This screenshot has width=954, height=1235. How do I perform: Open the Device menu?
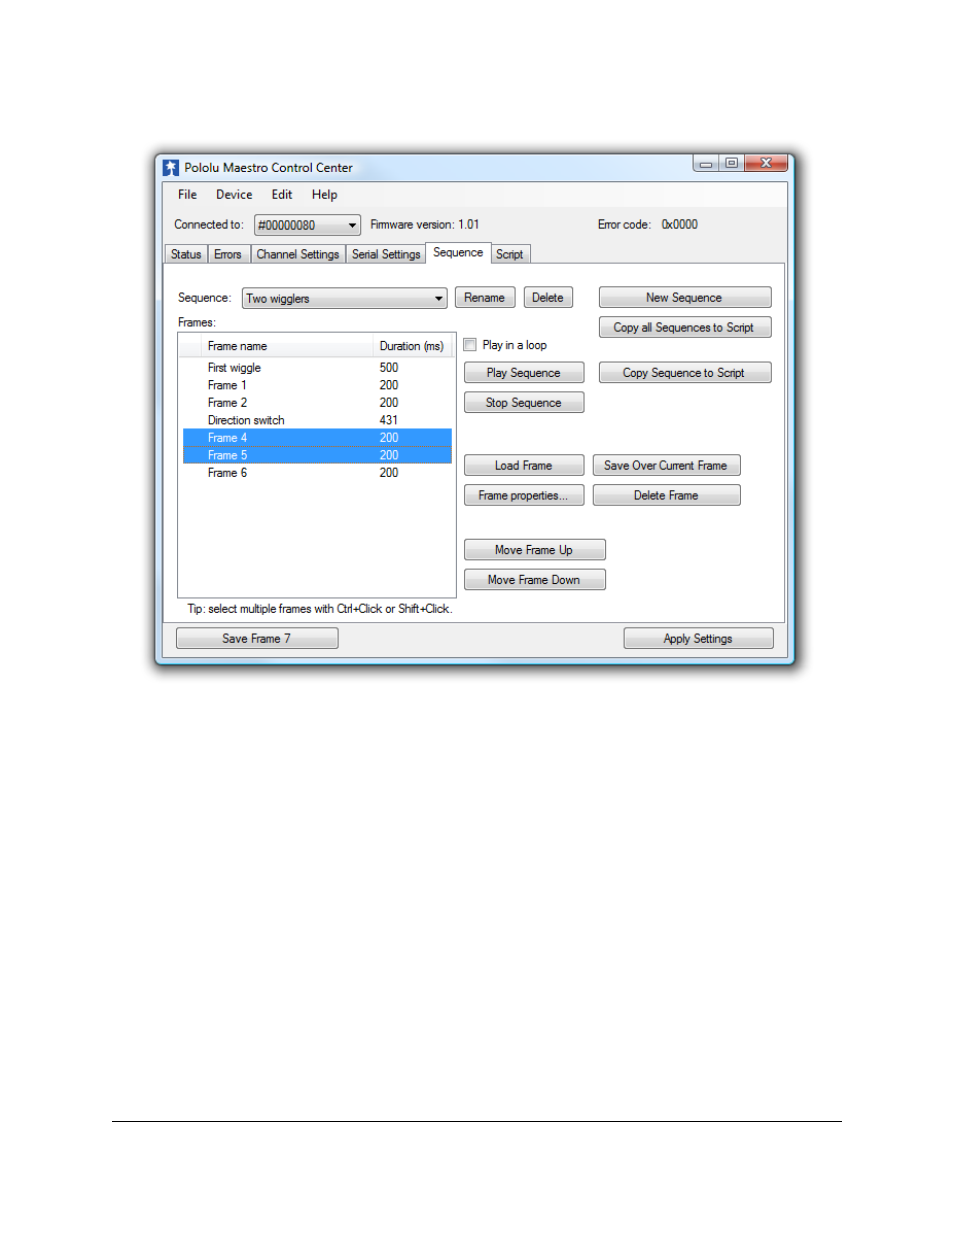coord(234,195)
